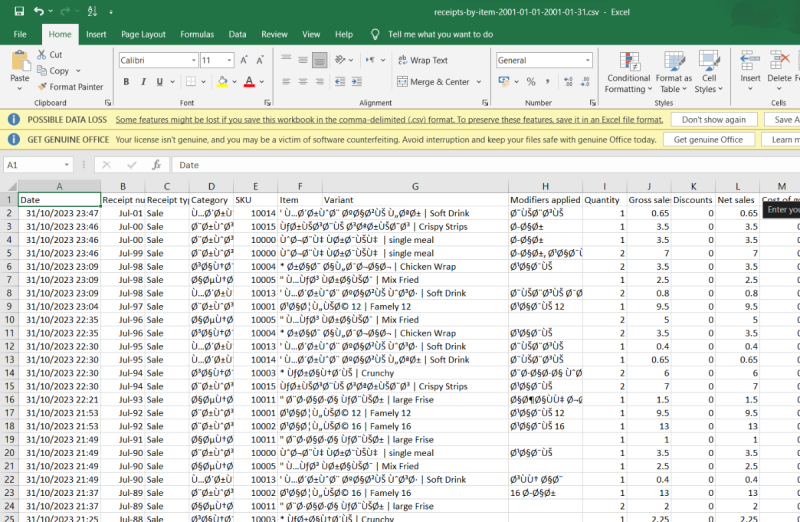Select column G header

[x=413, y=186]
